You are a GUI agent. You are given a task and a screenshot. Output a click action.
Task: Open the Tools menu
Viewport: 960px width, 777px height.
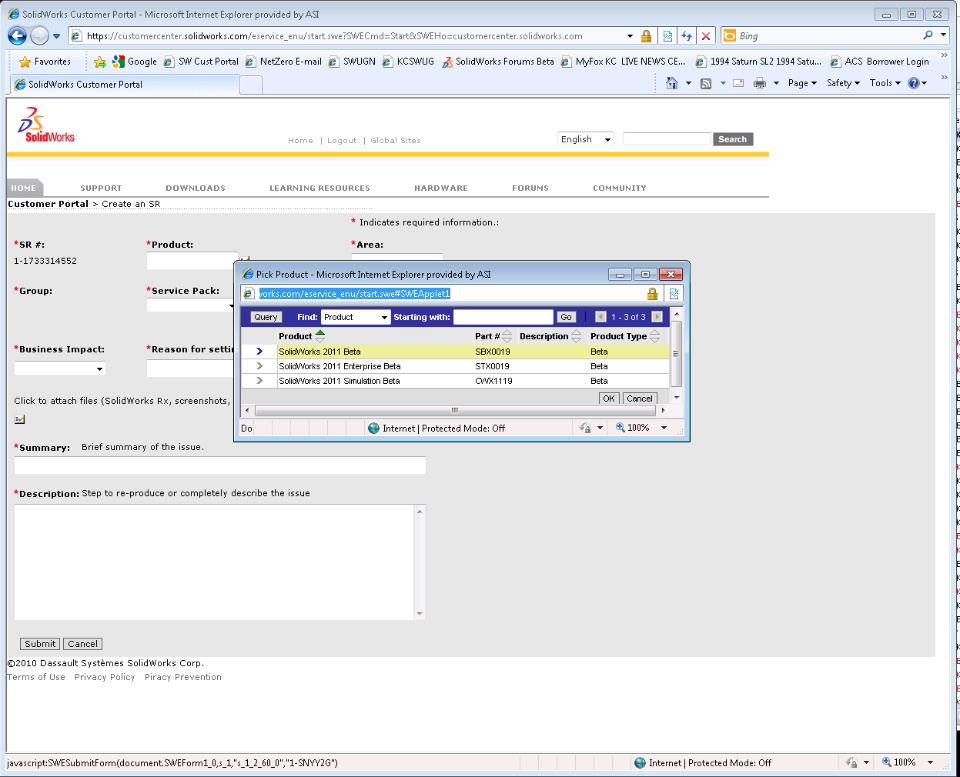pos(885,83)
